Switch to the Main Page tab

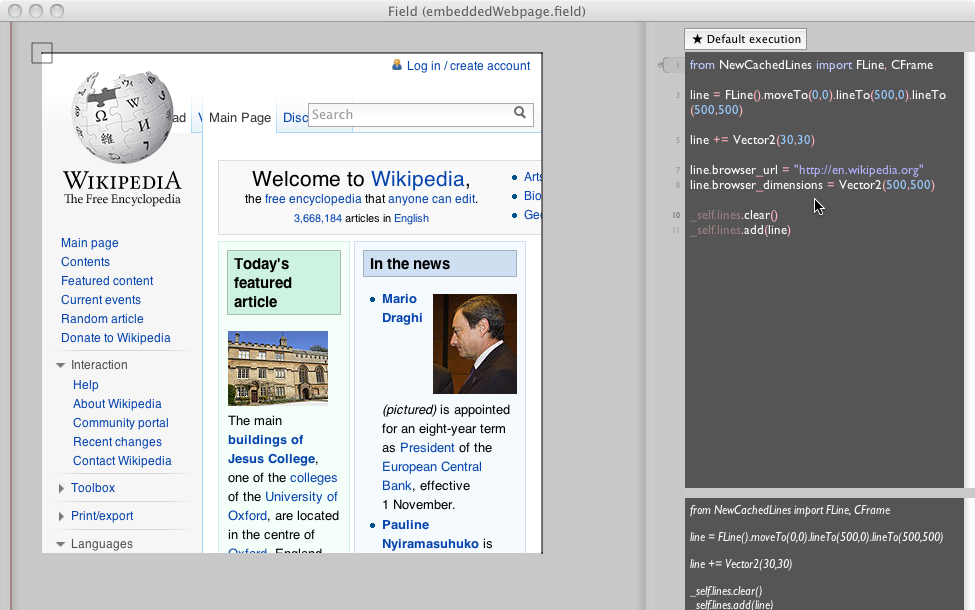click(239, 118)
